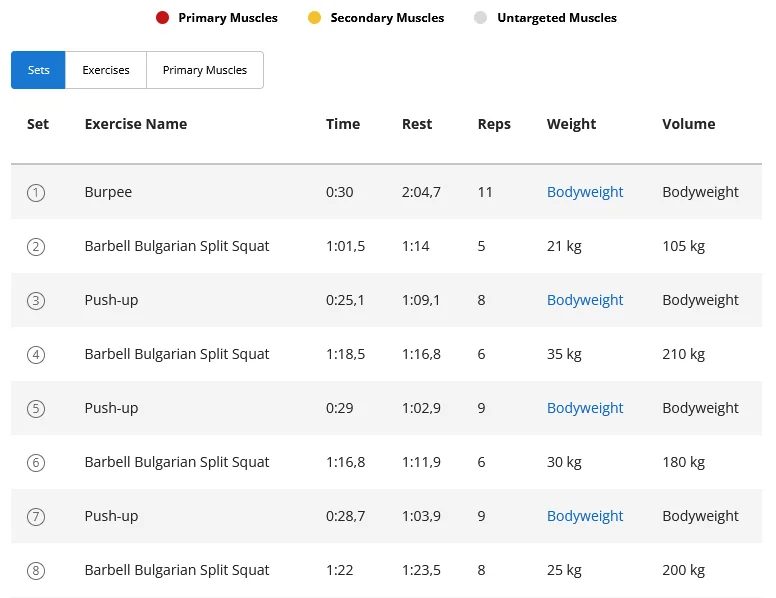776x598 pixels.
Task: Select the set 3 circled number
Action: [x=36, y=301]
